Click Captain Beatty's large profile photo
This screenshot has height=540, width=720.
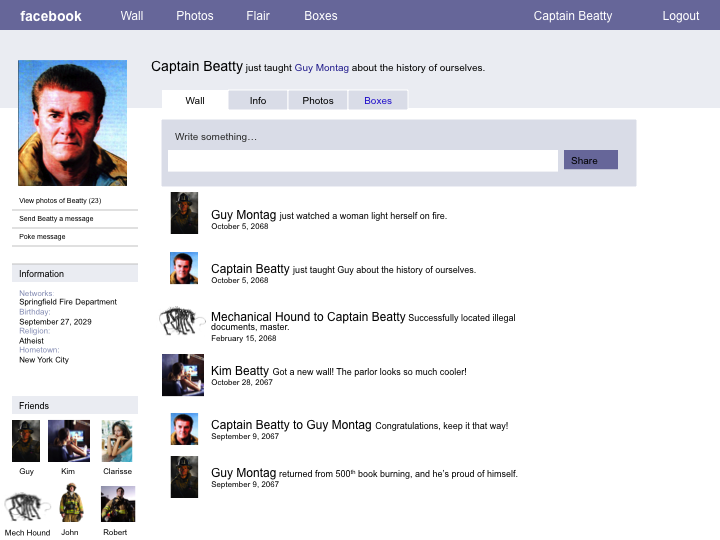pyautogui.click(x=73, y=123)
